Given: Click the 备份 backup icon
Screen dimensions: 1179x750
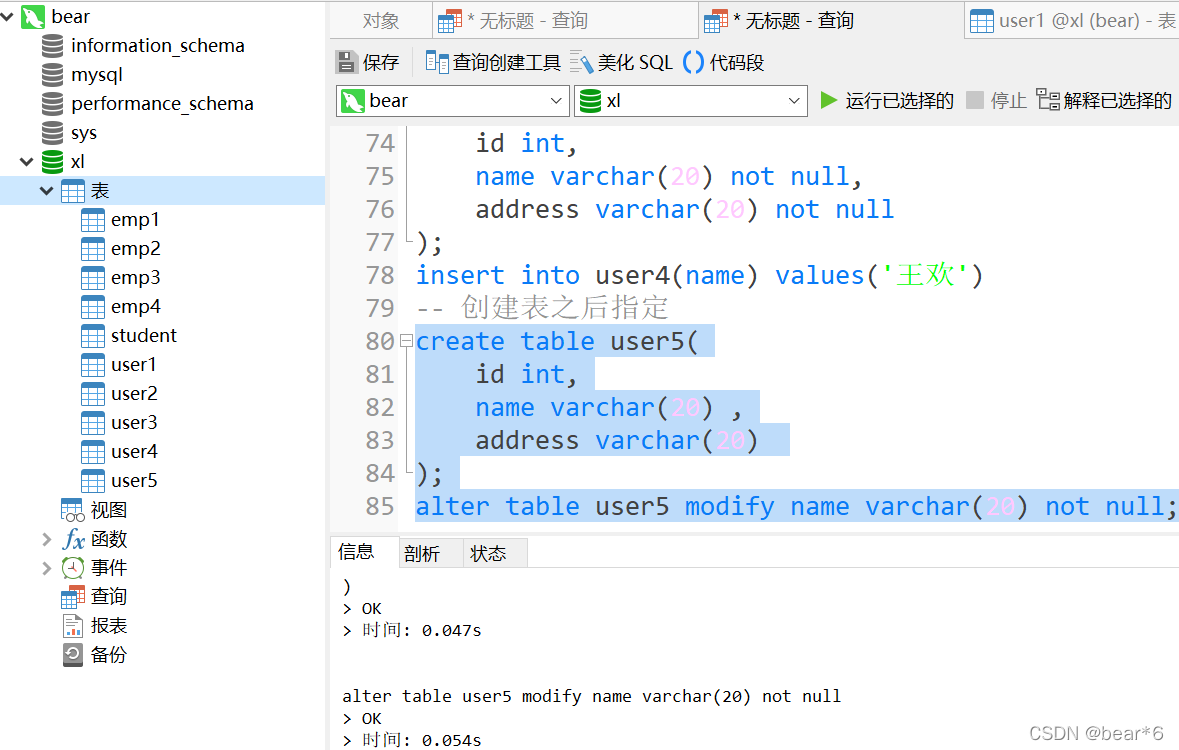Looking at the screenshot, I should 73,655.
